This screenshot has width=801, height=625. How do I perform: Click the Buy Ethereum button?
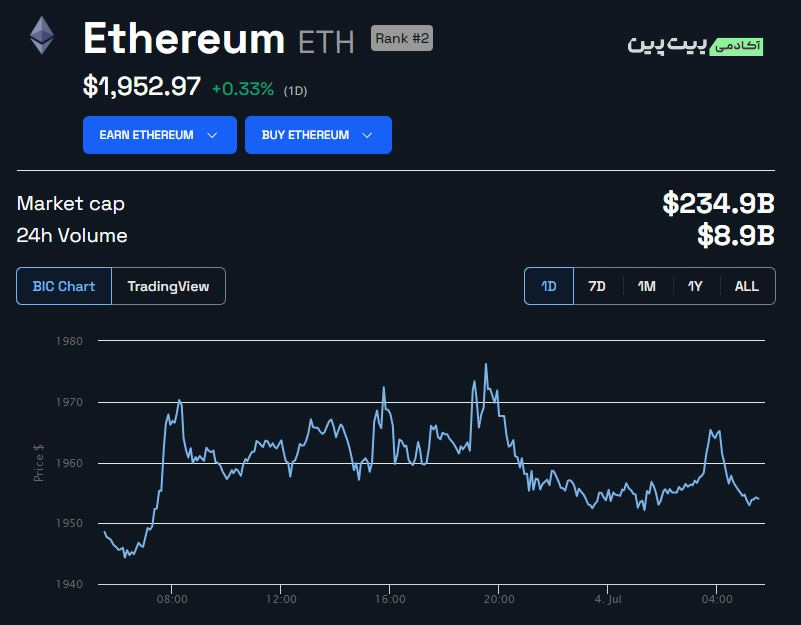pos(318,135)
